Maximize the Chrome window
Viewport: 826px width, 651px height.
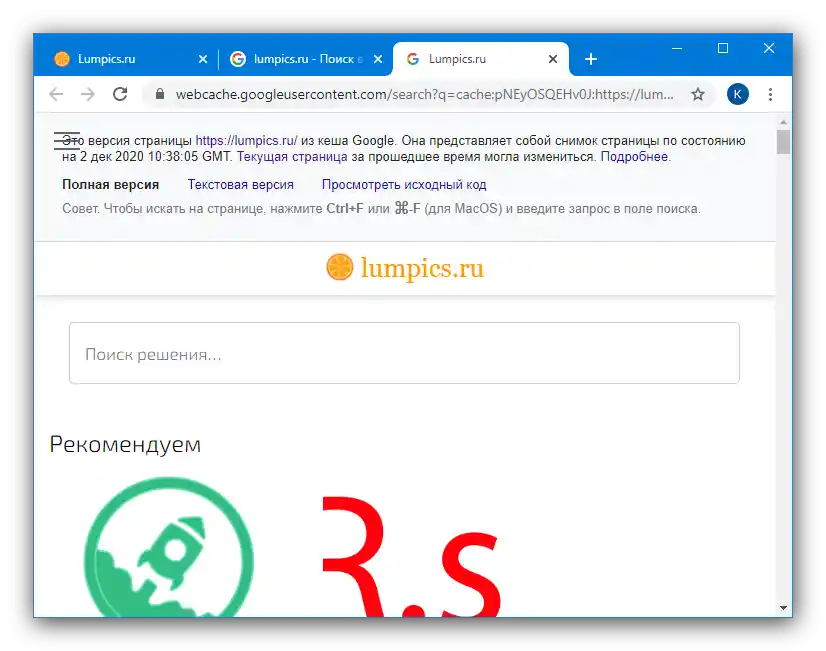(x=723, y=48)
